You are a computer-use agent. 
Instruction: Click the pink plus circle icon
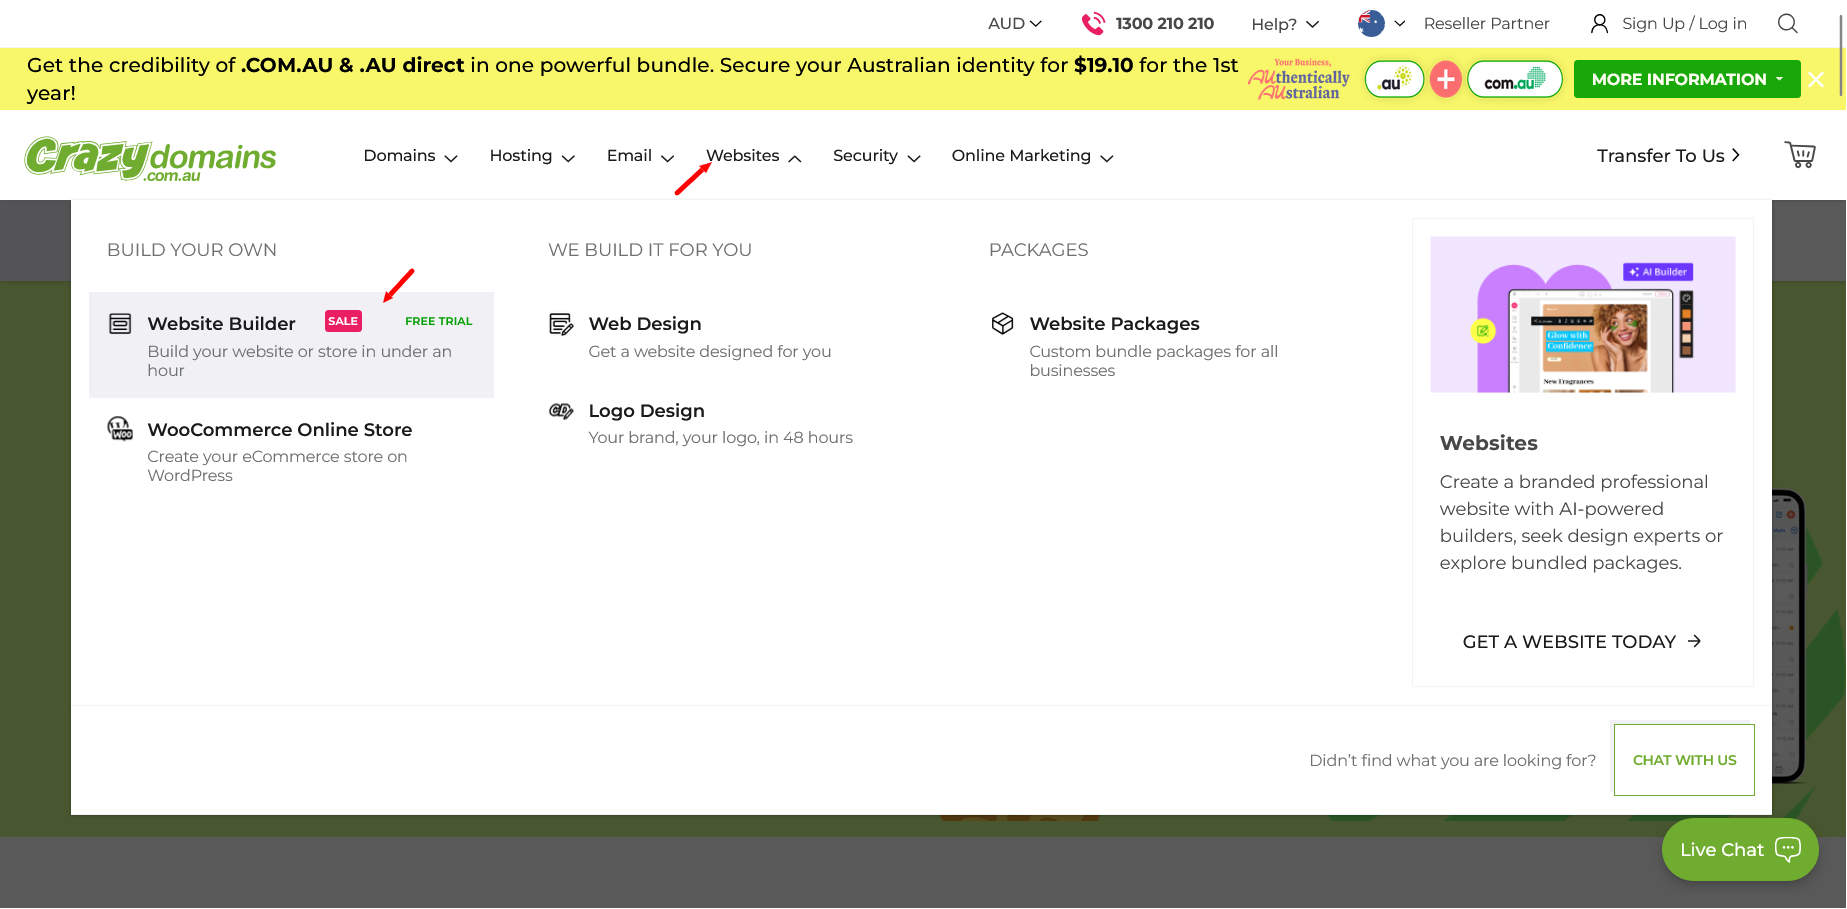click(x=1445, y=79)
